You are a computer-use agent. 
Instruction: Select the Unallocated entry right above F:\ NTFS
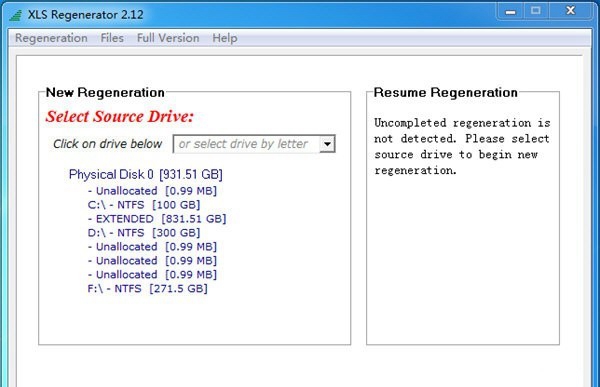tap(152, 274)
